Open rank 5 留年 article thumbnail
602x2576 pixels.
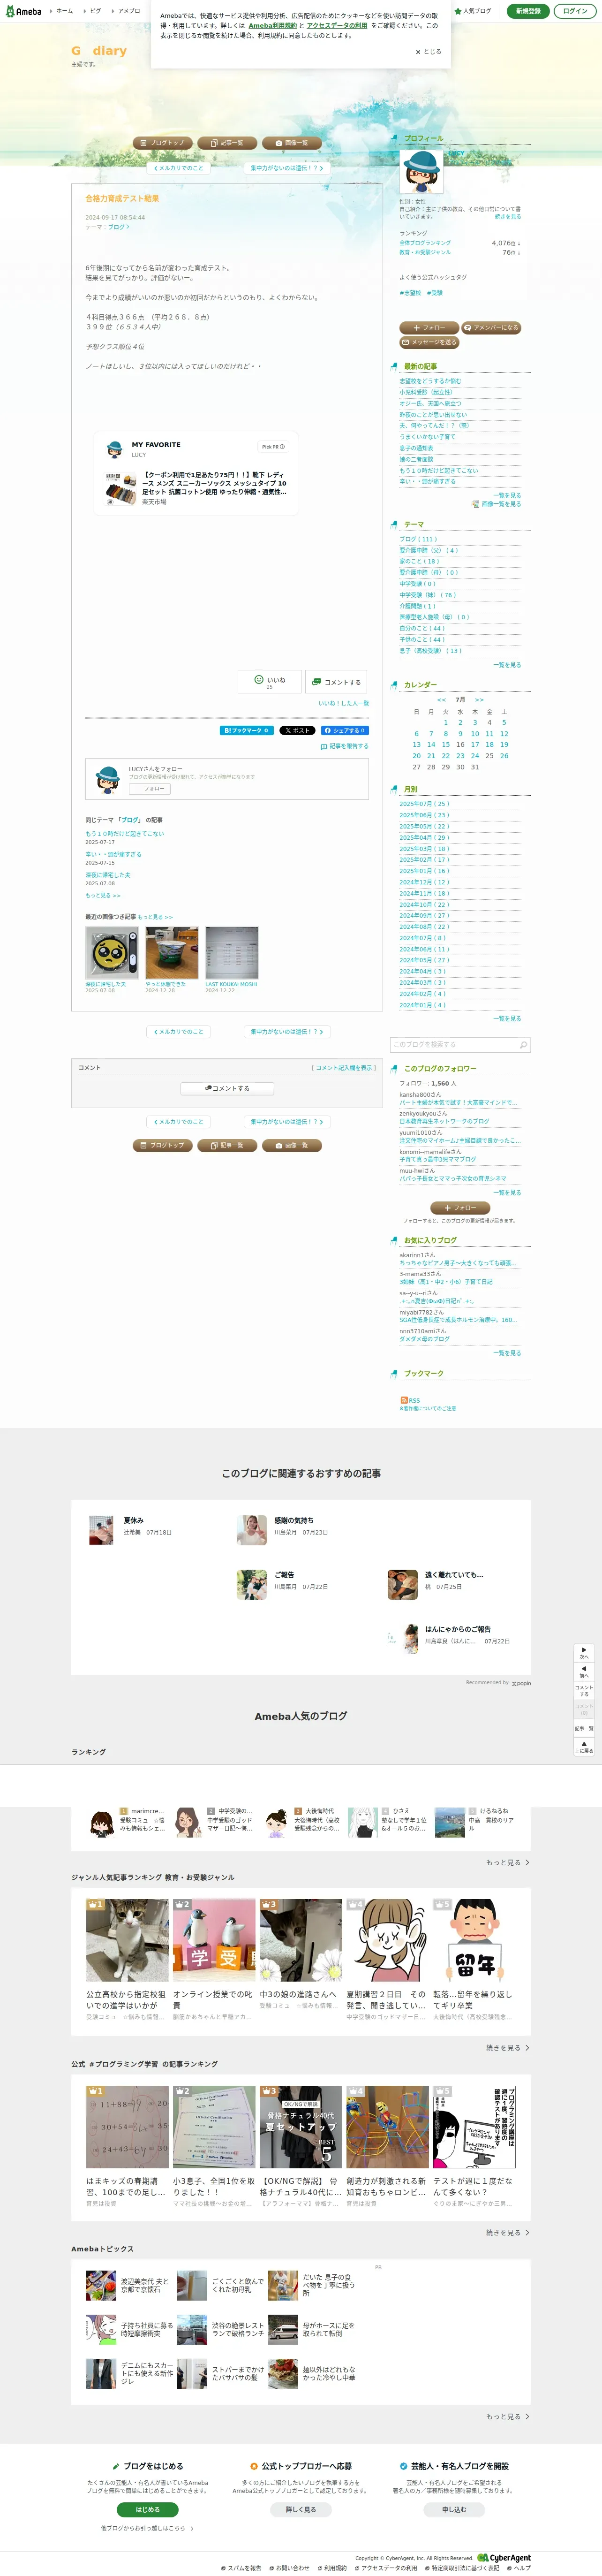474,1940
